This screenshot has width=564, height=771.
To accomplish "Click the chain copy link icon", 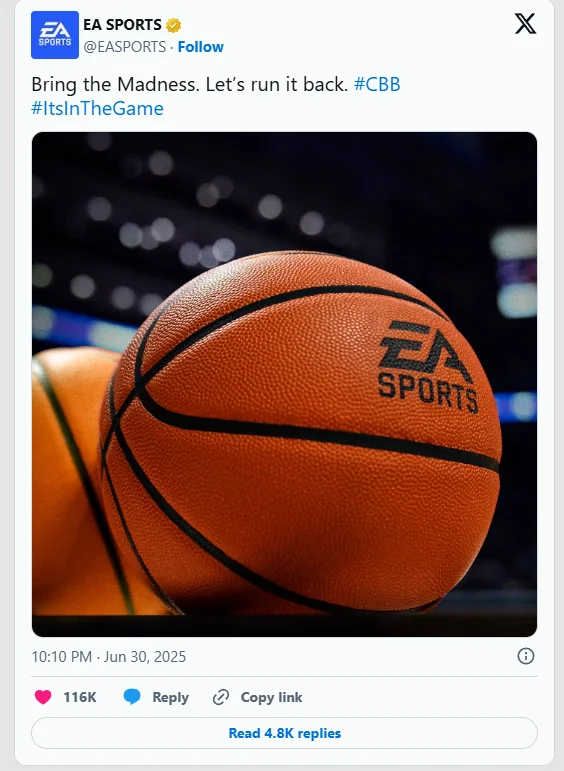I will click(x=221, y=697).
